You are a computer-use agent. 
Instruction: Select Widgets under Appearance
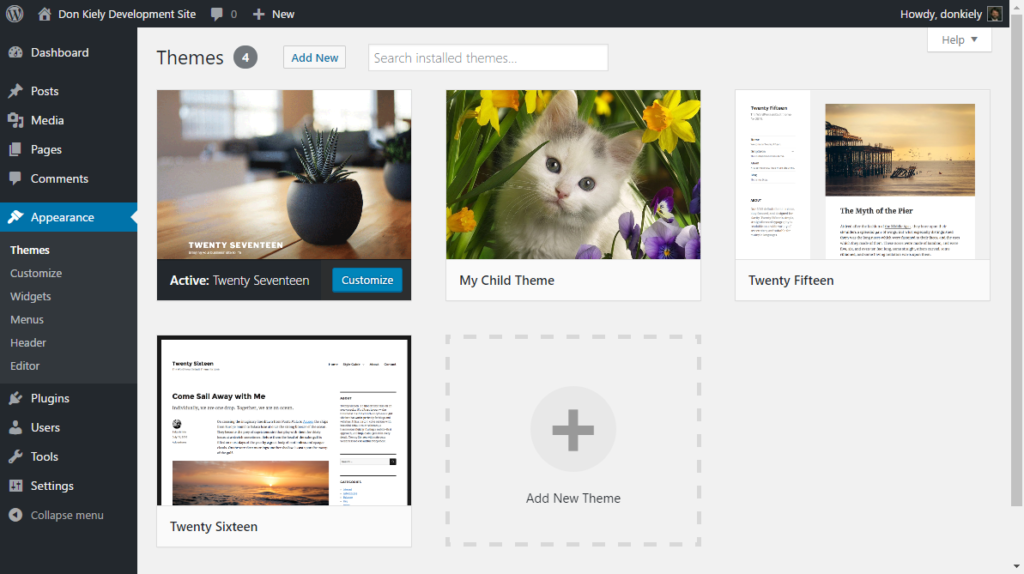pos(31,296)
